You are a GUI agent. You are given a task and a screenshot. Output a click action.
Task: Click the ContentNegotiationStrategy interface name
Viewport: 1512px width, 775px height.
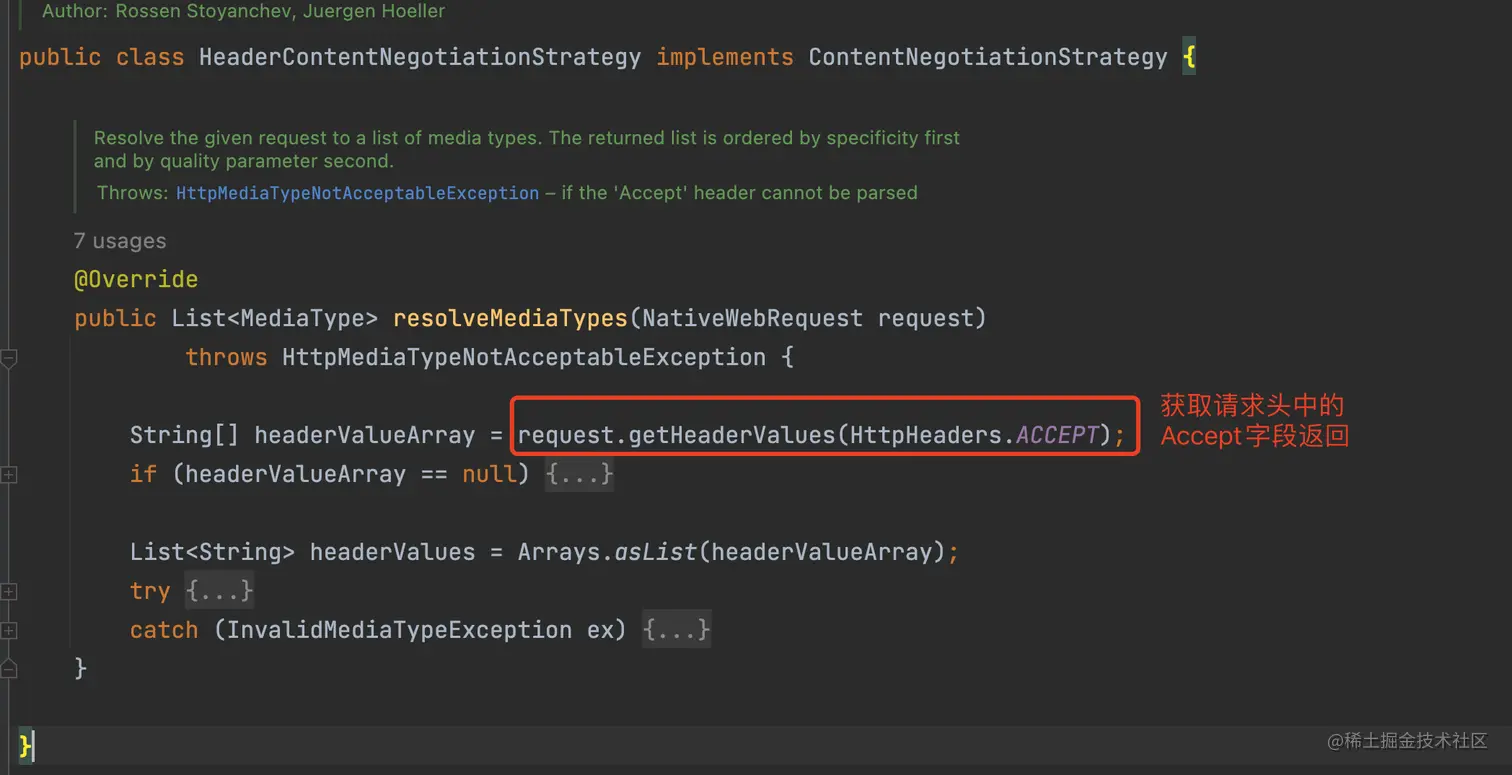tap(987, 57)
